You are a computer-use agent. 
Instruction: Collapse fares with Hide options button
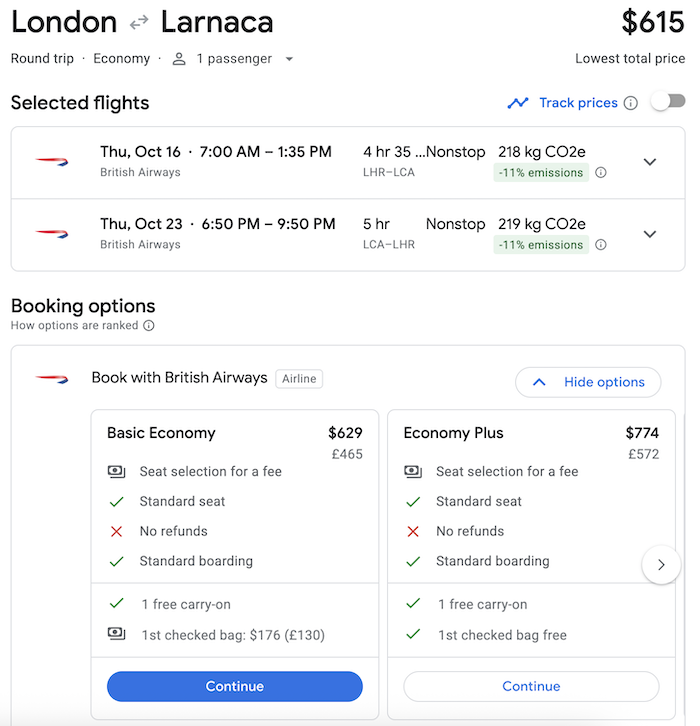coord(588,382)
